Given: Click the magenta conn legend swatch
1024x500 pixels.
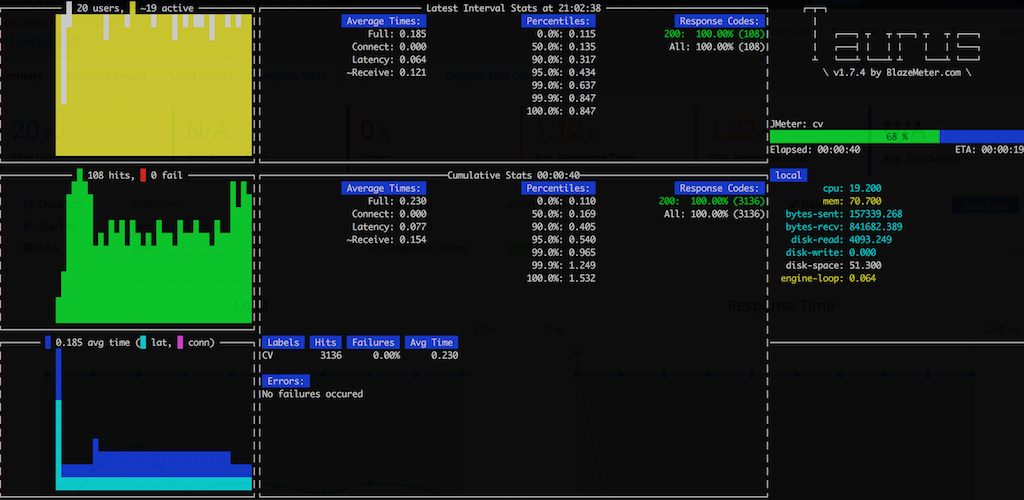Looking at the screenshot, I should click(180, 343).
